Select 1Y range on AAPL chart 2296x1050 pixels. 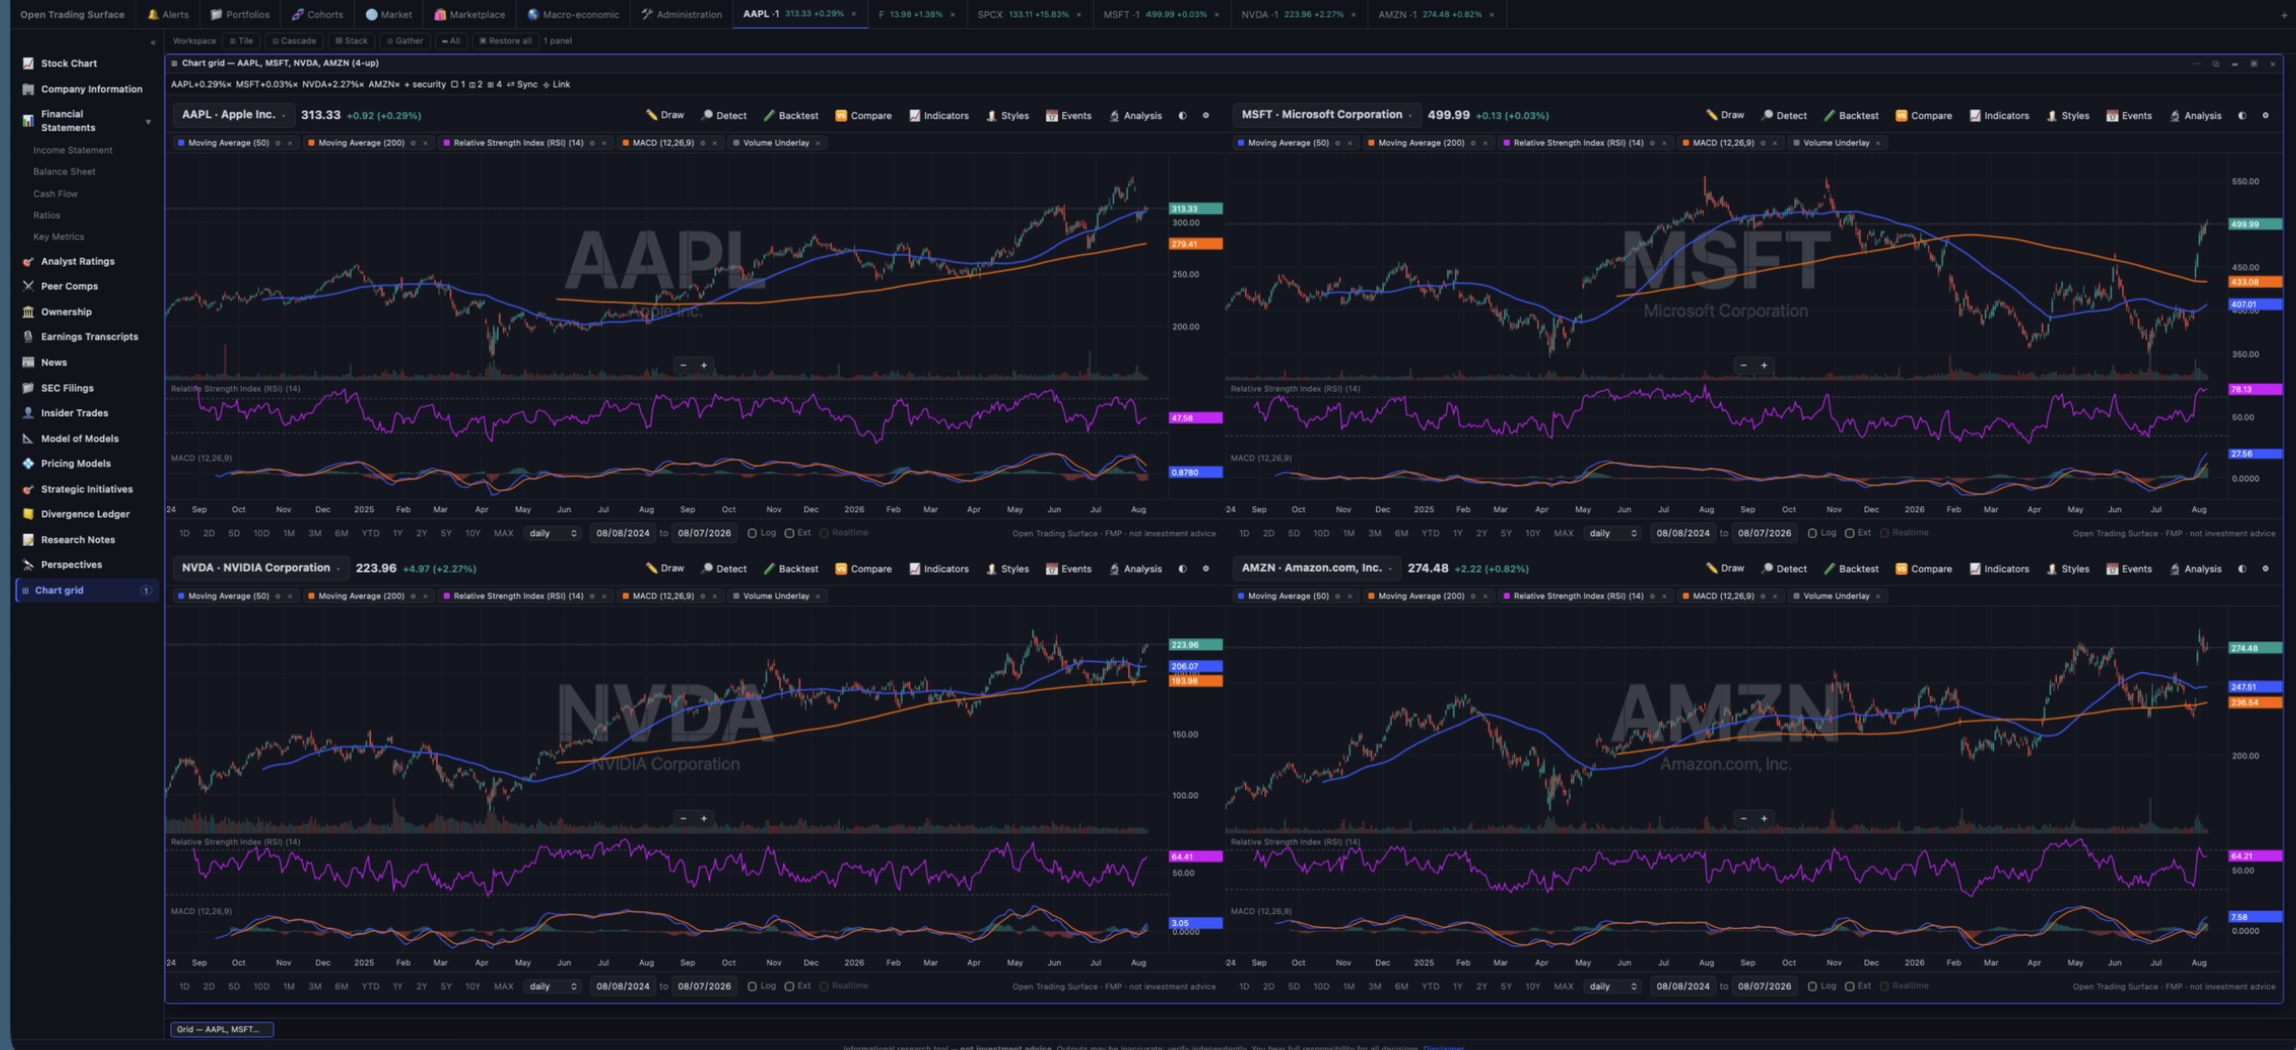(x=397, y=533)
